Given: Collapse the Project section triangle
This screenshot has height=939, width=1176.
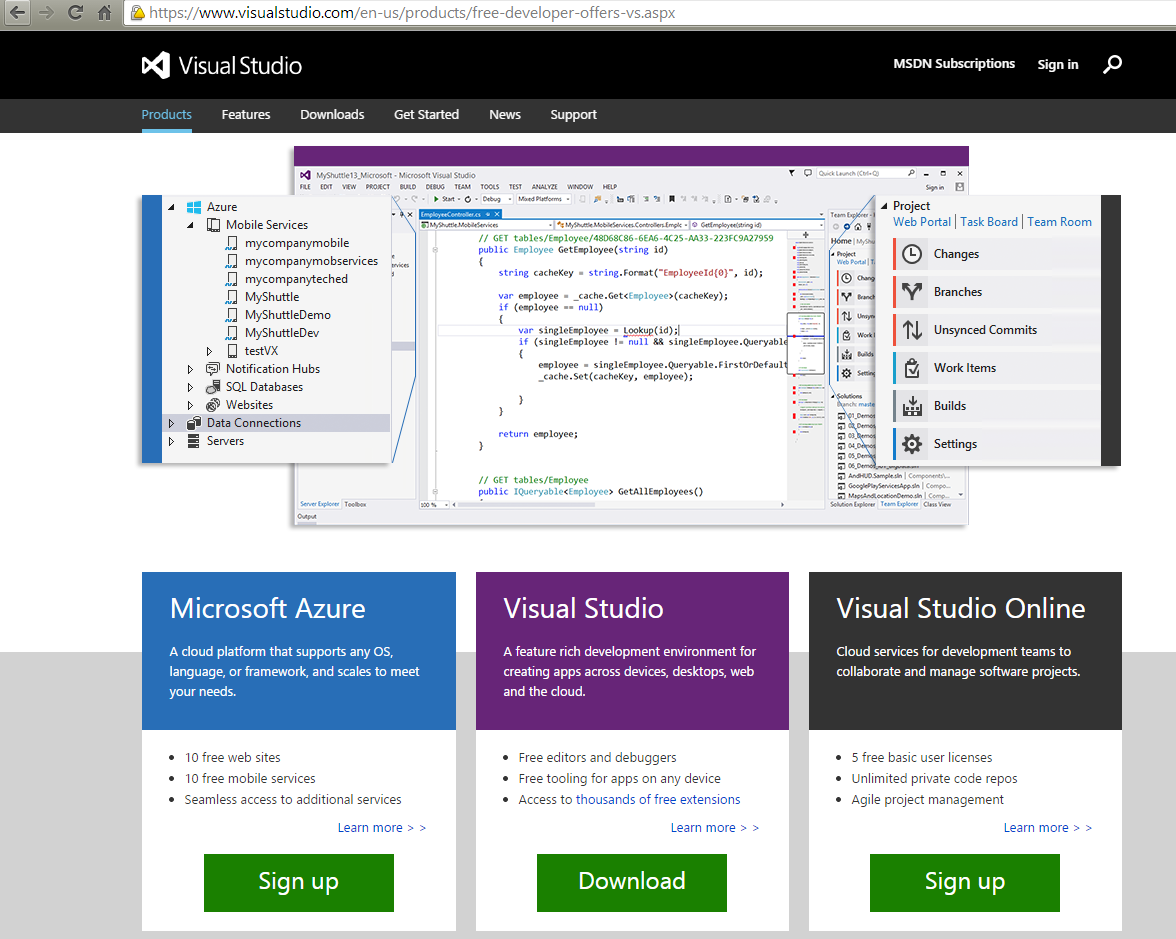Looking at the screenshot, I should tap(884, 206).
